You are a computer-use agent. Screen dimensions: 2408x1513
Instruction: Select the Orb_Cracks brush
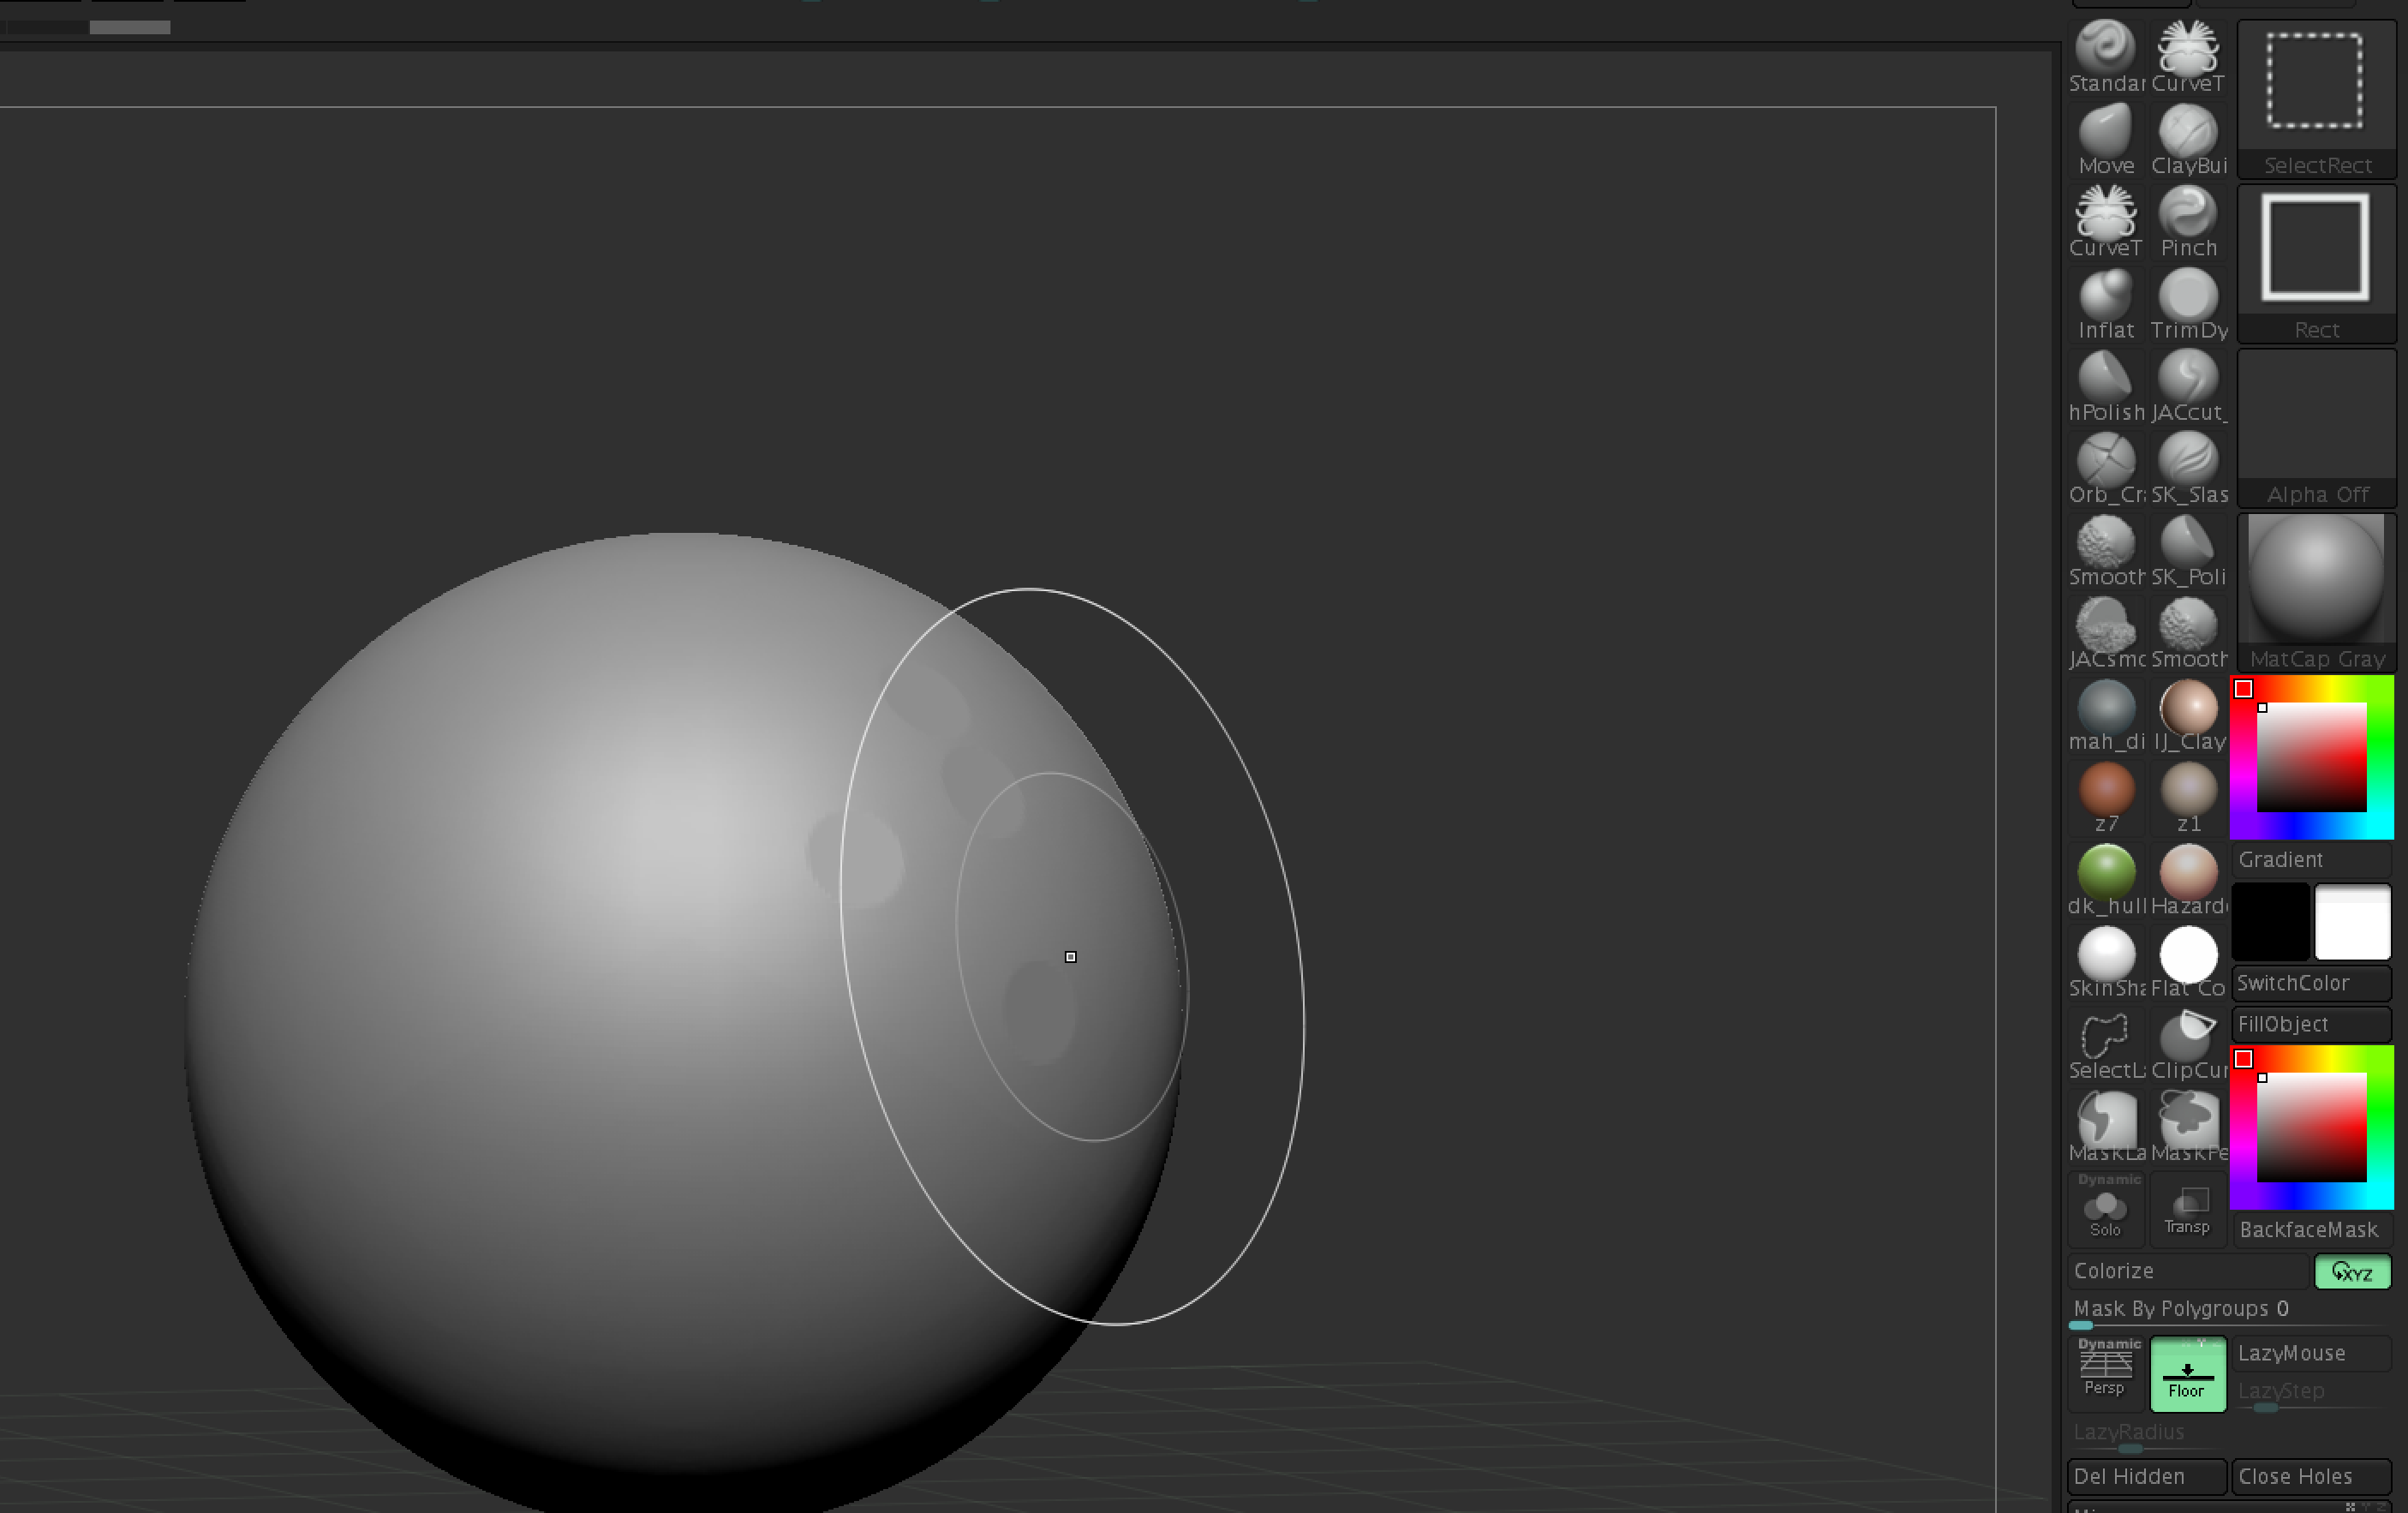tap(2106, 469)
